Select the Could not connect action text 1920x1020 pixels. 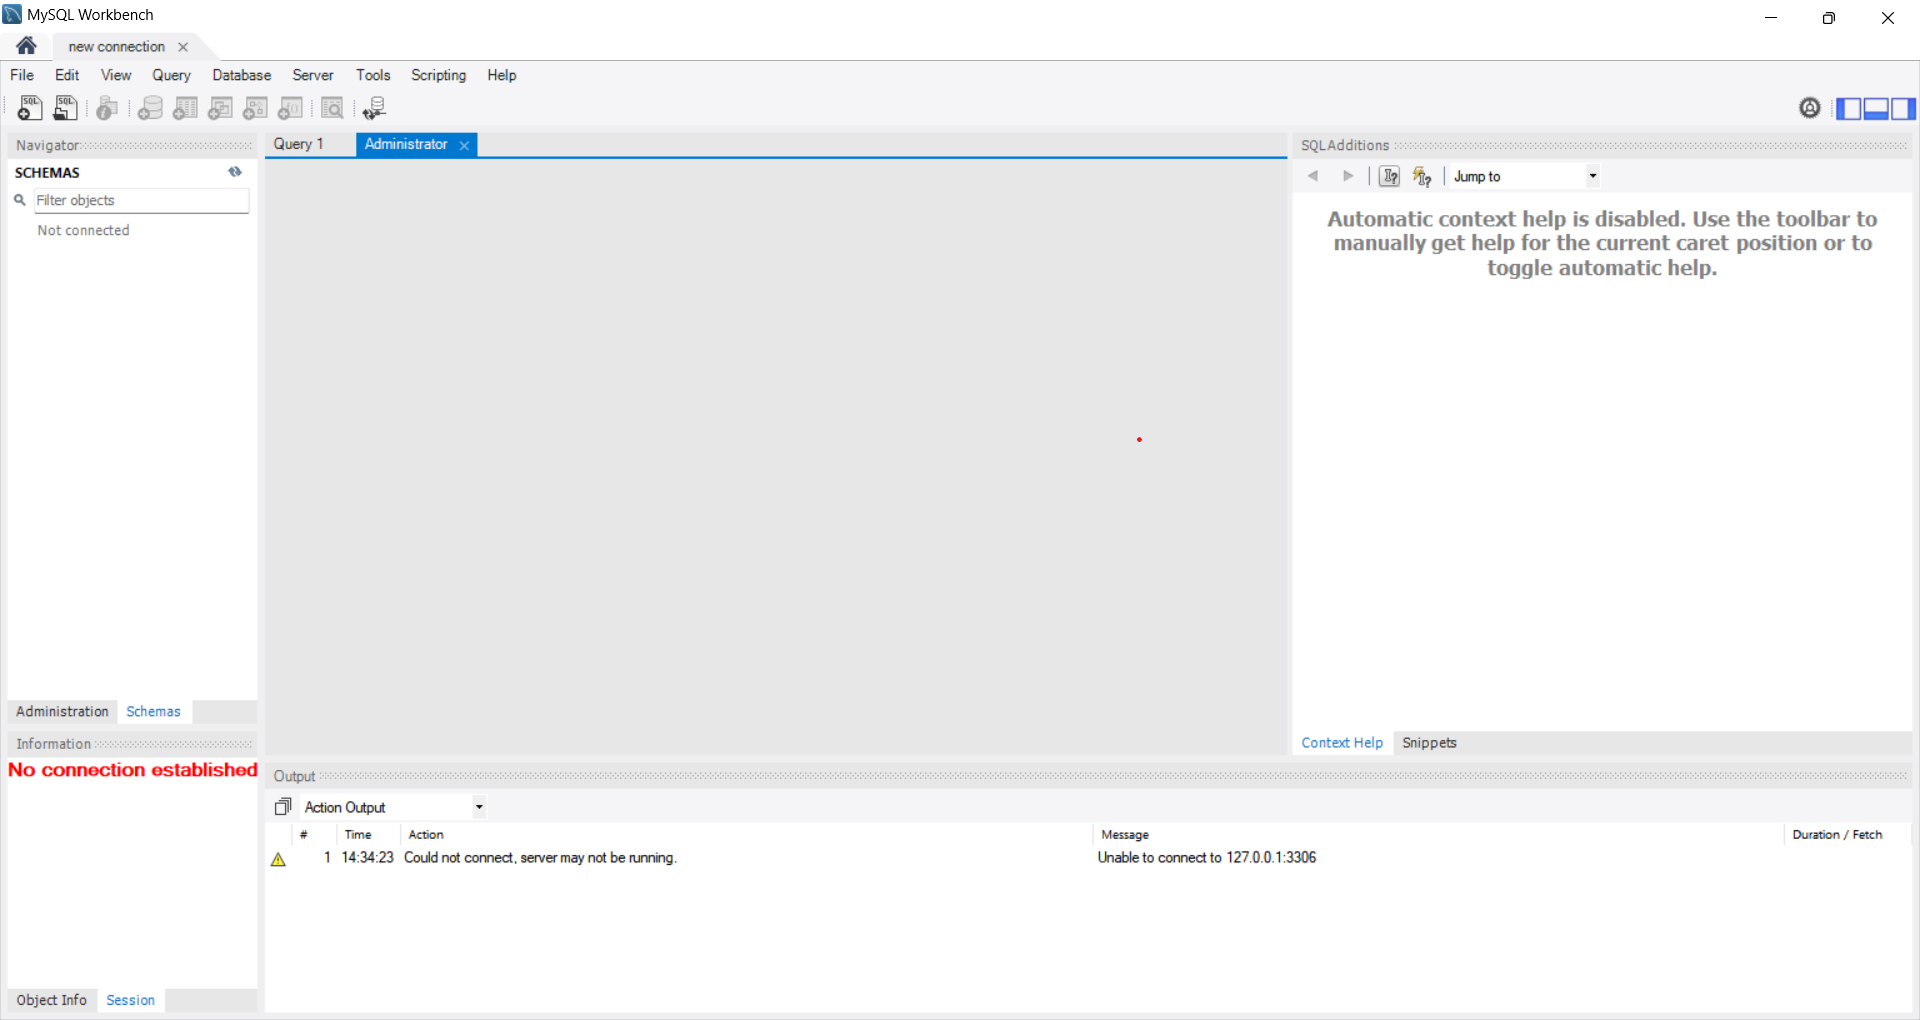tap(540, 858)
